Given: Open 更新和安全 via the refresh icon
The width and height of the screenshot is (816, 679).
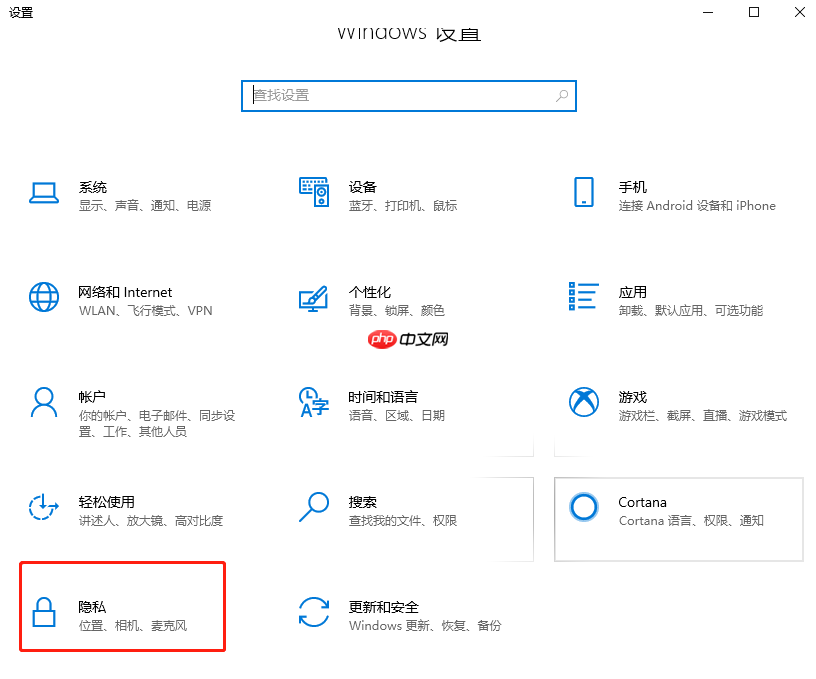Looking at the screenshot, I should [314, 613].
